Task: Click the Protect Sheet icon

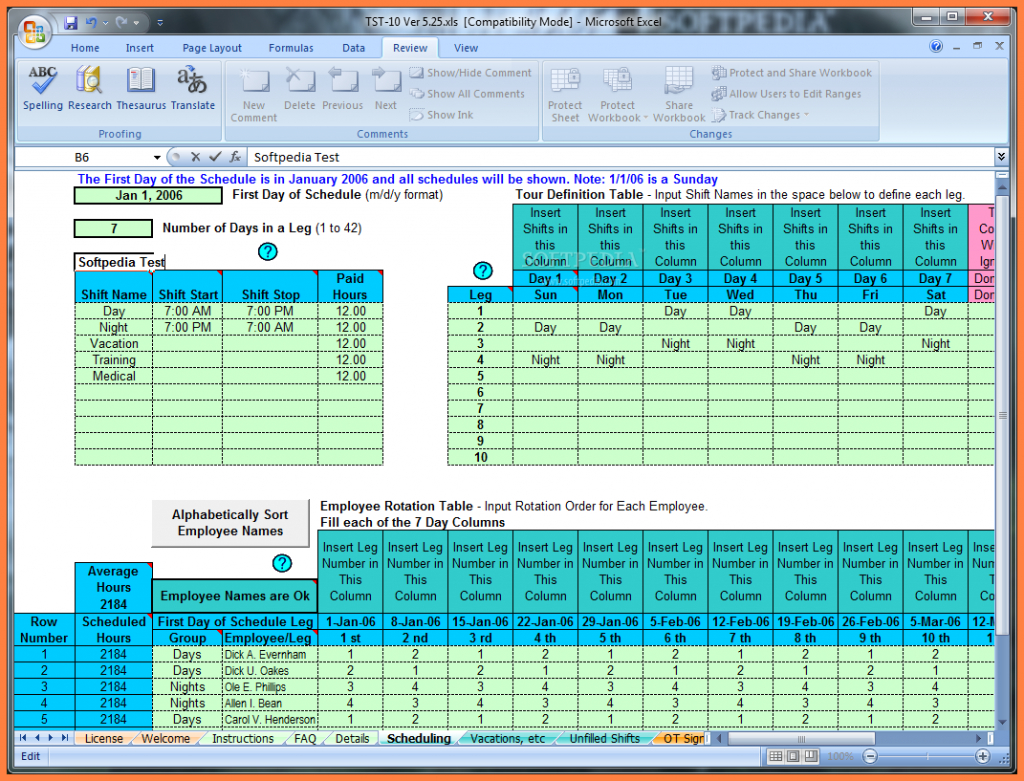Action: [x=565, y=95]
